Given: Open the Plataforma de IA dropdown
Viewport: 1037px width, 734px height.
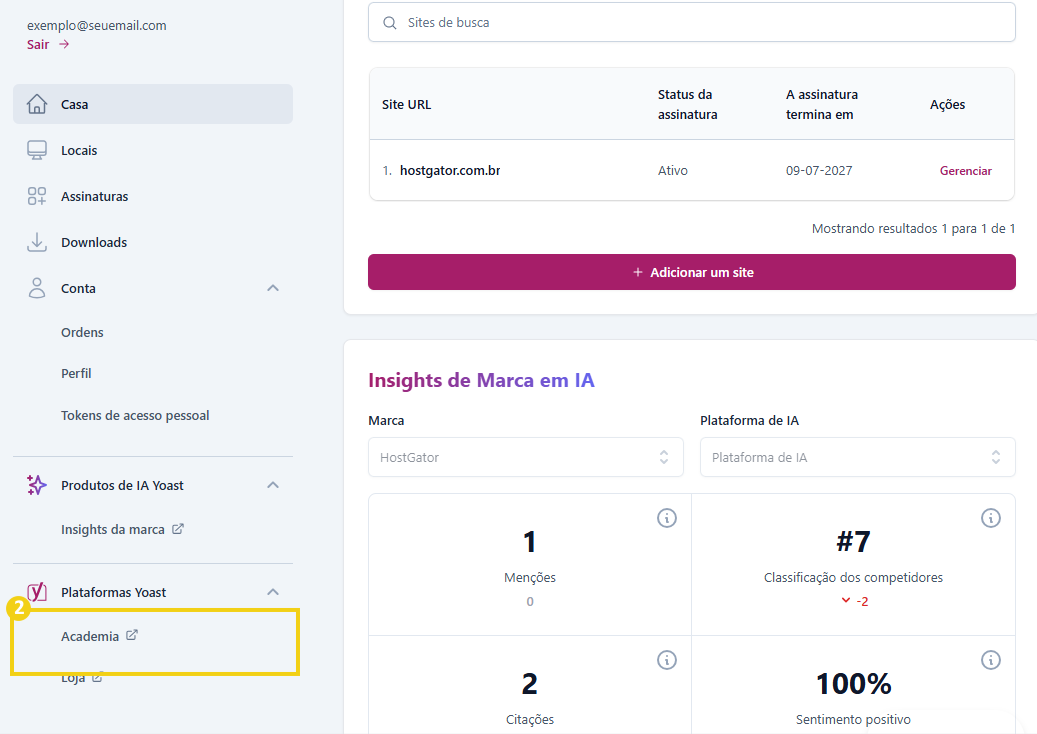Looking at the screenshot, I should point(858,457).
